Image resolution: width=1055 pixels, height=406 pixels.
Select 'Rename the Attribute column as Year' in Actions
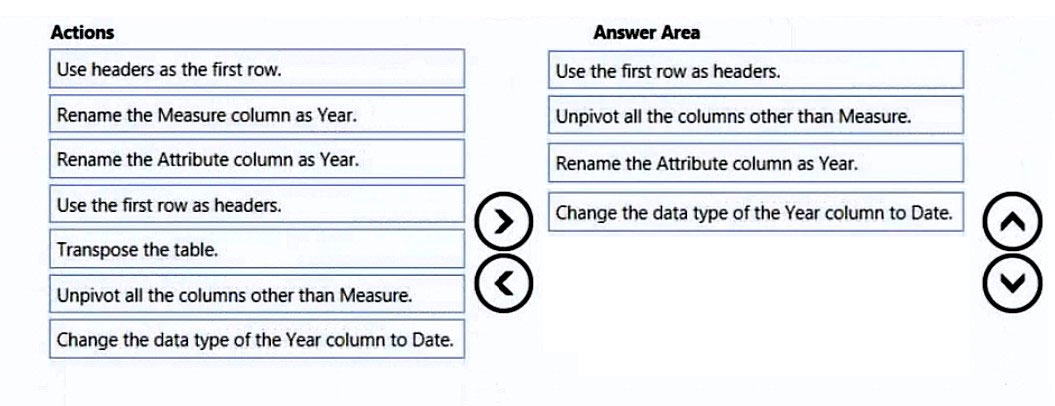tap(257, 159)
